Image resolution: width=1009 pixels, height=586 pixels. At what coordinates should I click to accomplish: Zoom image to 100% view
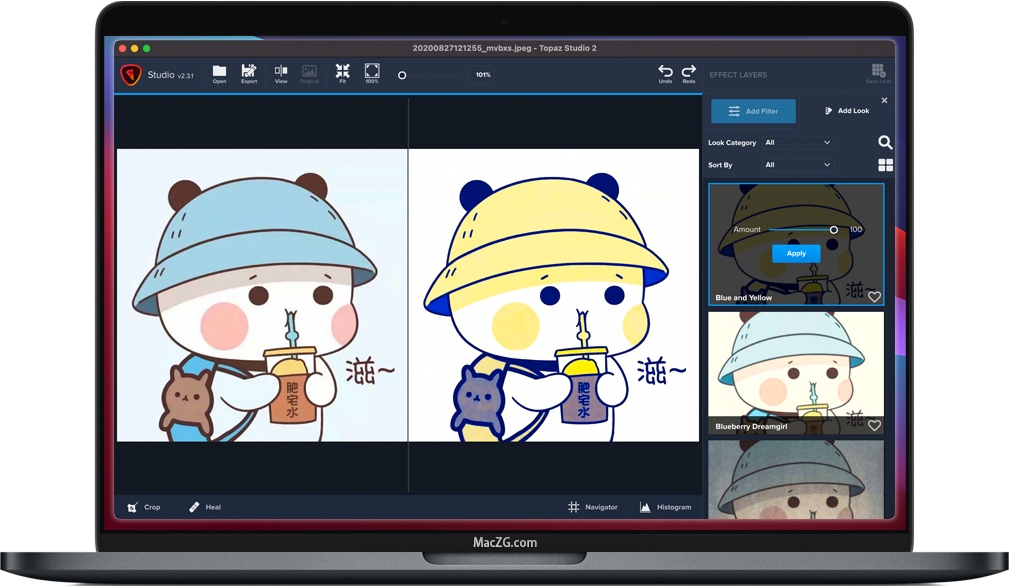click(x=372, y=72)
